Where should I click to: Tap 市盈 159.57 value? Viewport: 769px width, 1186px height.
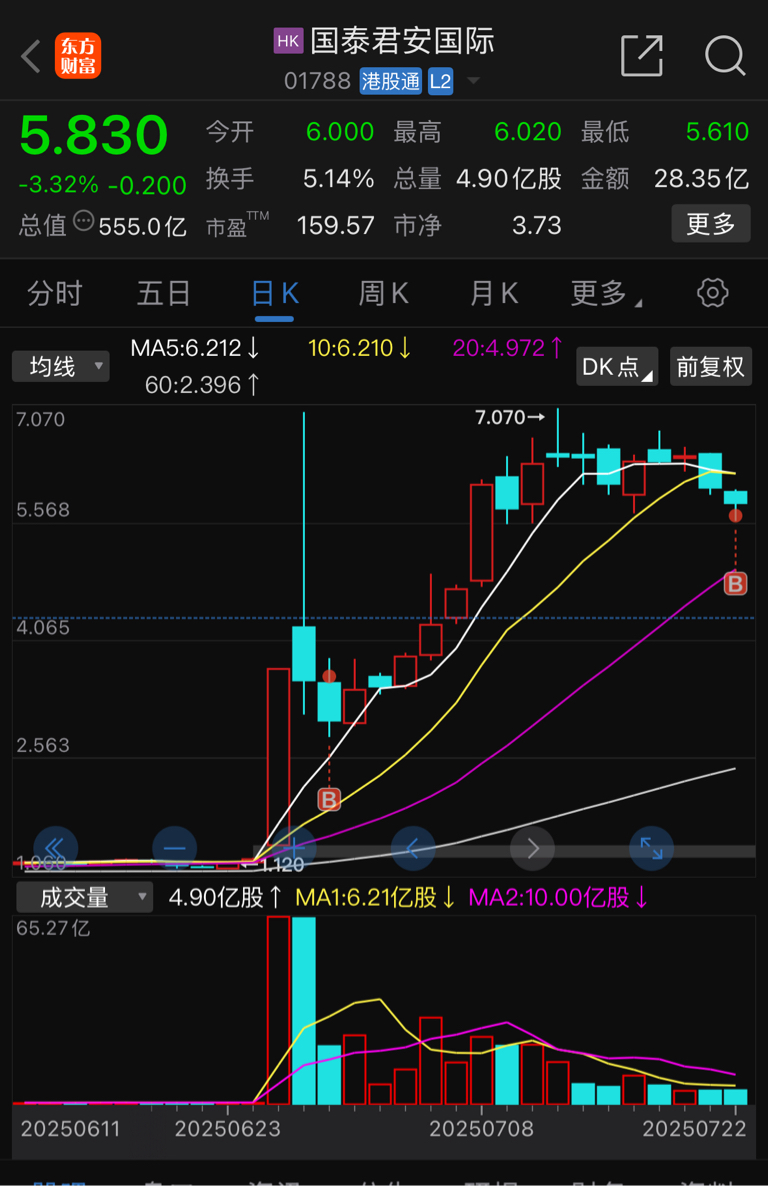335,225
